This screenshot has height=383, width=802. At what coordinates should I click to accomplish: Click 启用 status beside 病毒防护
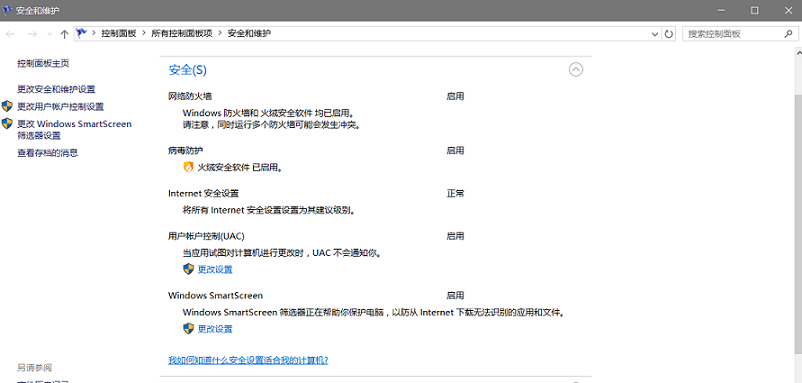click(x=455, y=150)
